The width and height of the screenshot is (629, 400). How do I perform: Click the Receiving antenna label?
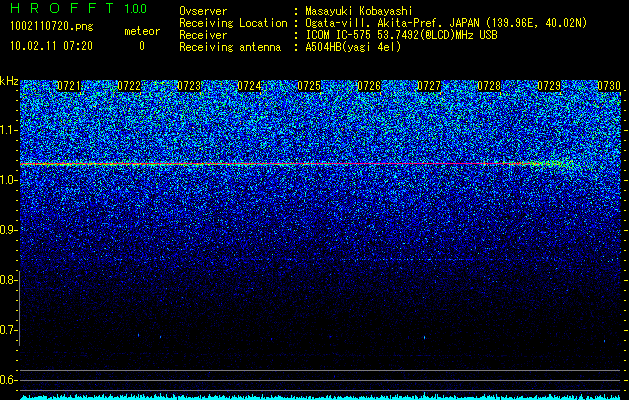tap(230, 47)
